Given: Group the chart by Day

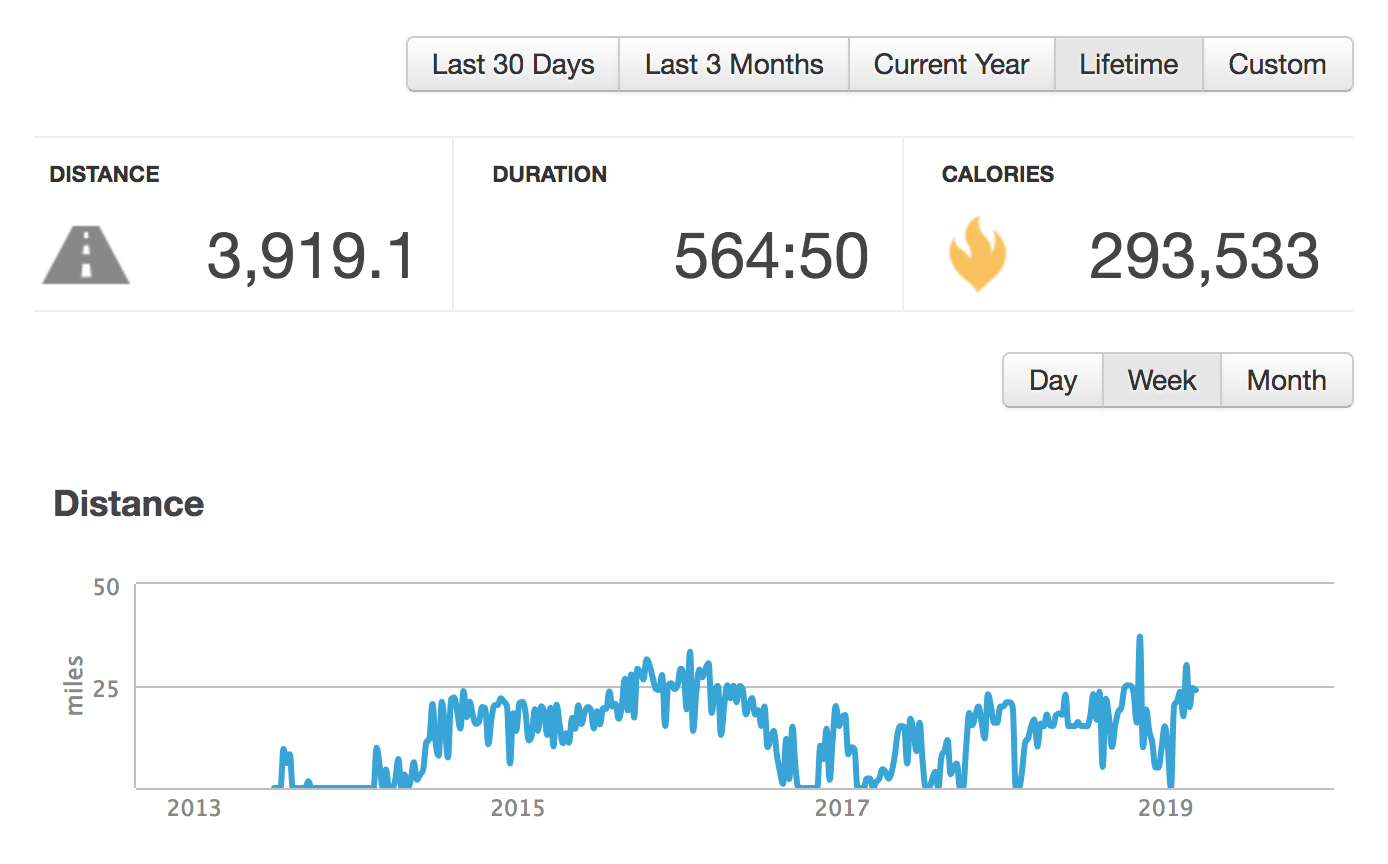Looking at the screenshot, I should pyautogui.click(x=1053, y=381).
